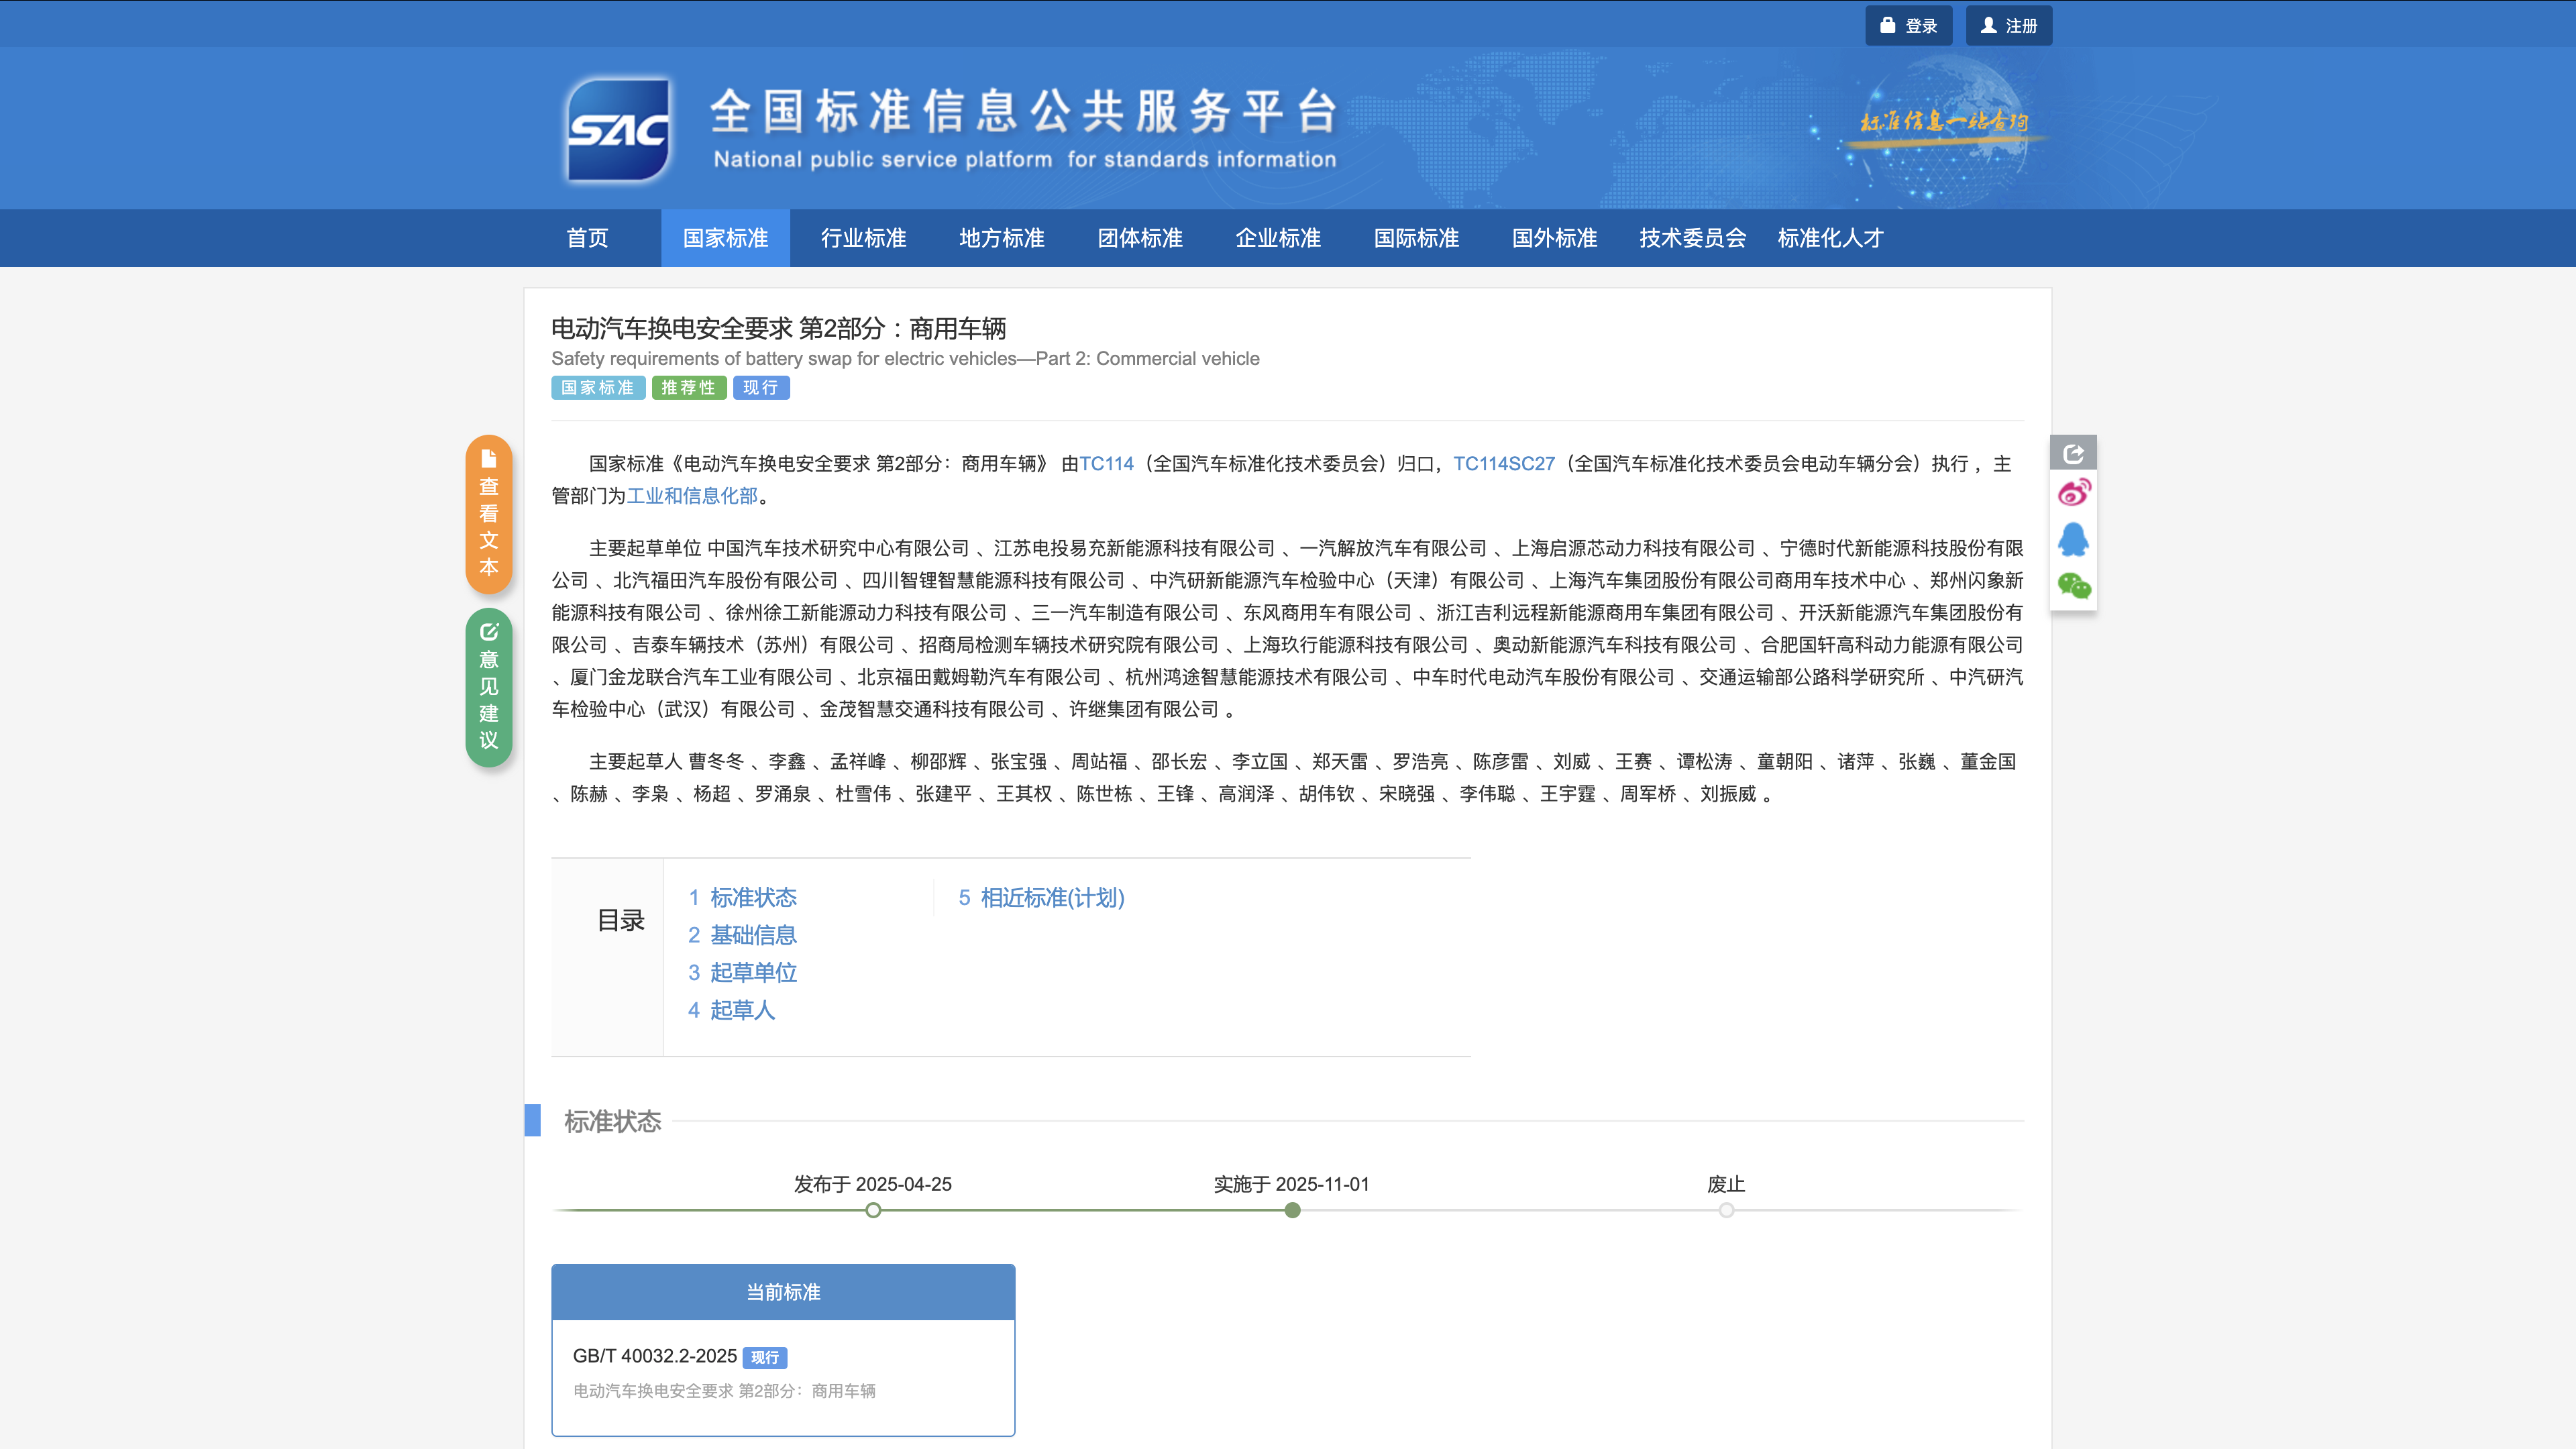
Task: Open the 查看文本 orange side button
Action: click(x=489, y=514)
